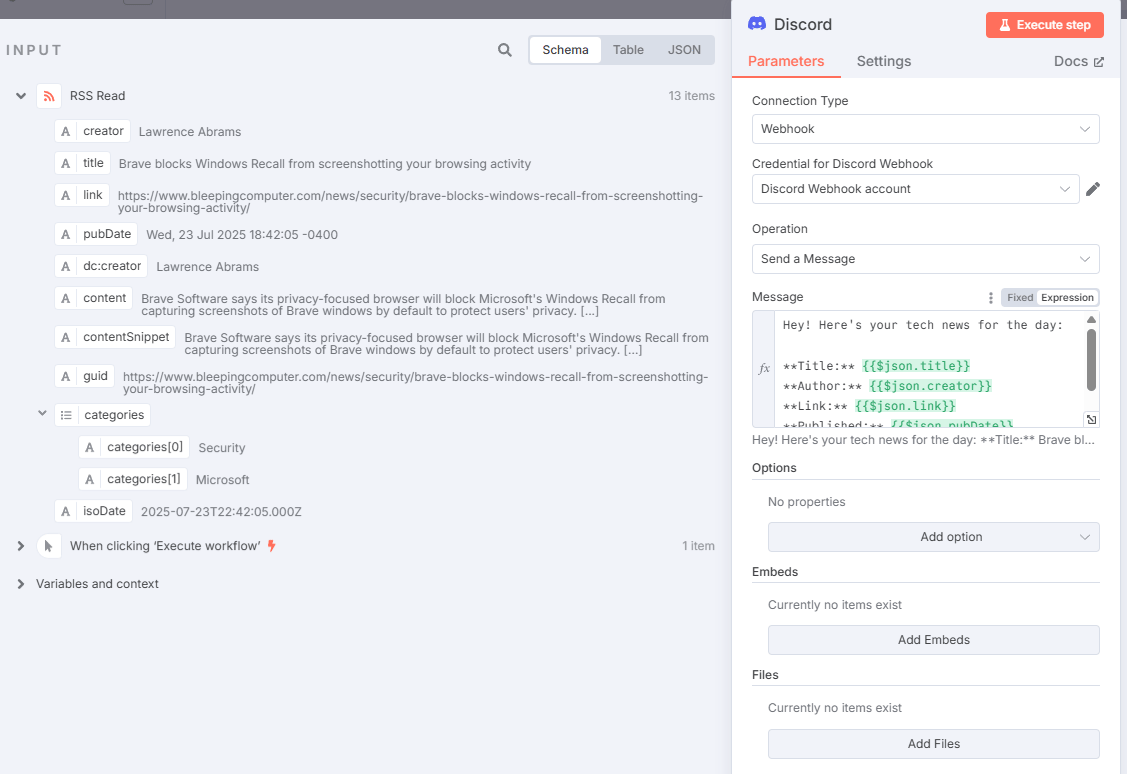Viewport: 1127px width, 774px height.
Task: Click the {{$json.title}} expression token
Action: click(916, 366)
